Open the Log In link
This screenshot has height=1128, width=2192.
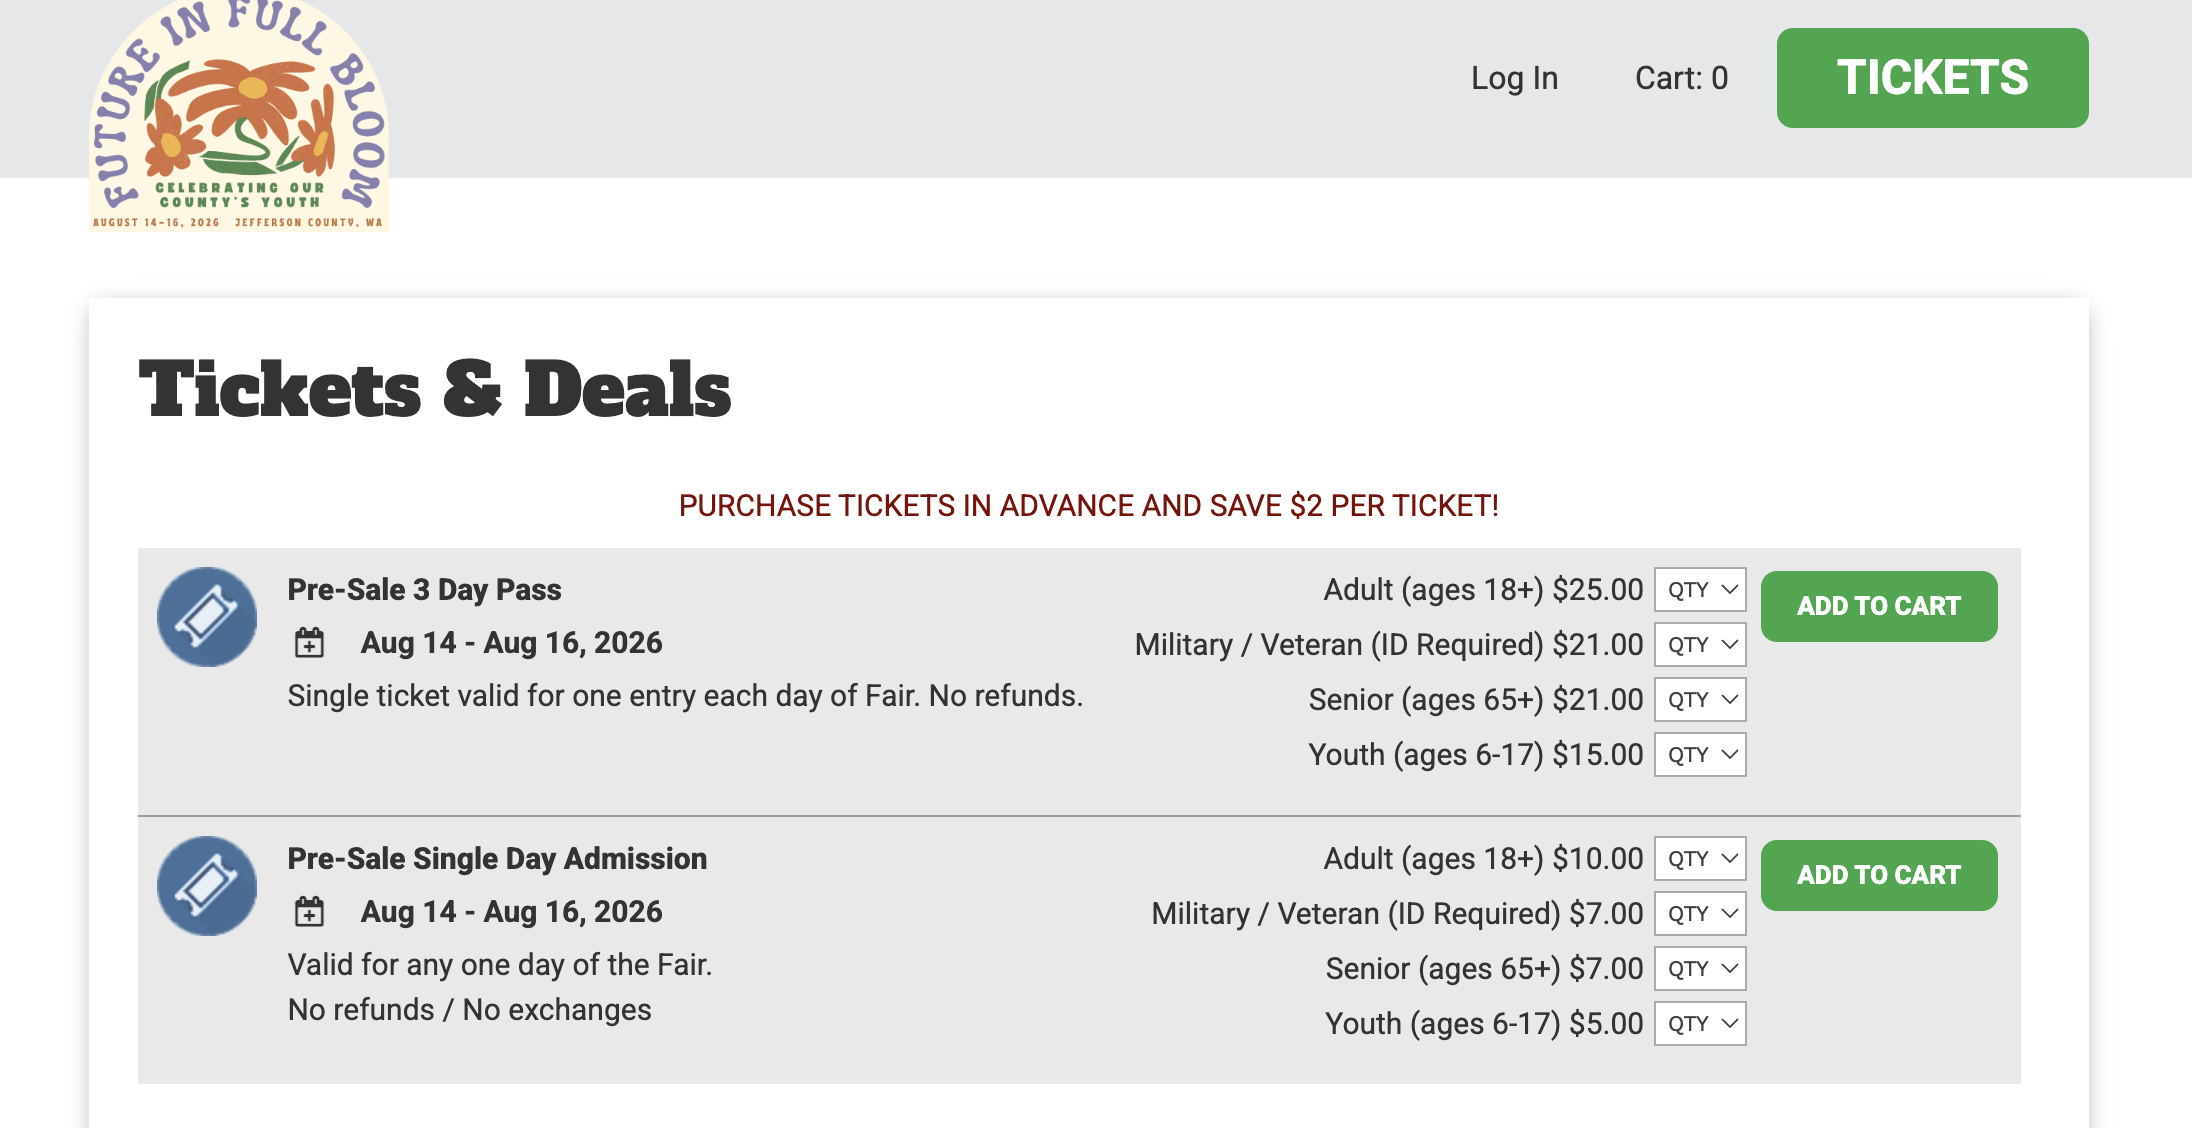(1514, 78)
